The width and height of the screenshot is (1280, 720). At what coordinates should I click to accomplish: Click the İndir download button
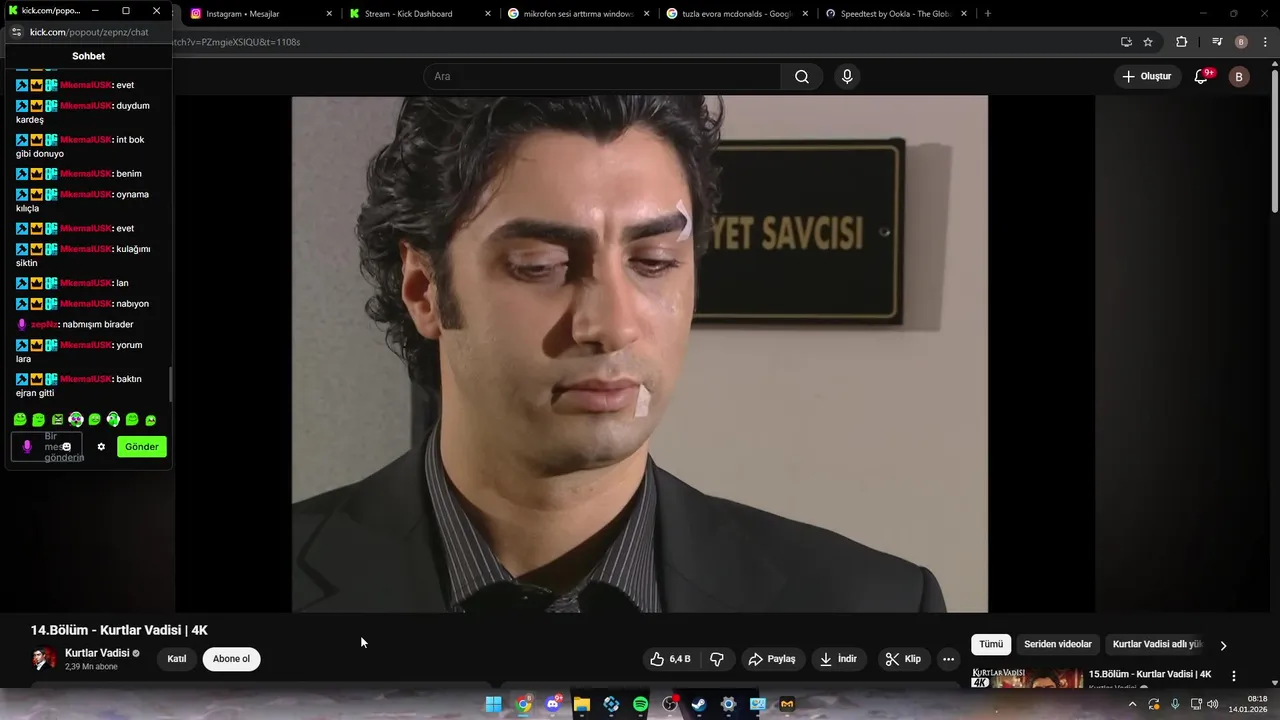838,659
